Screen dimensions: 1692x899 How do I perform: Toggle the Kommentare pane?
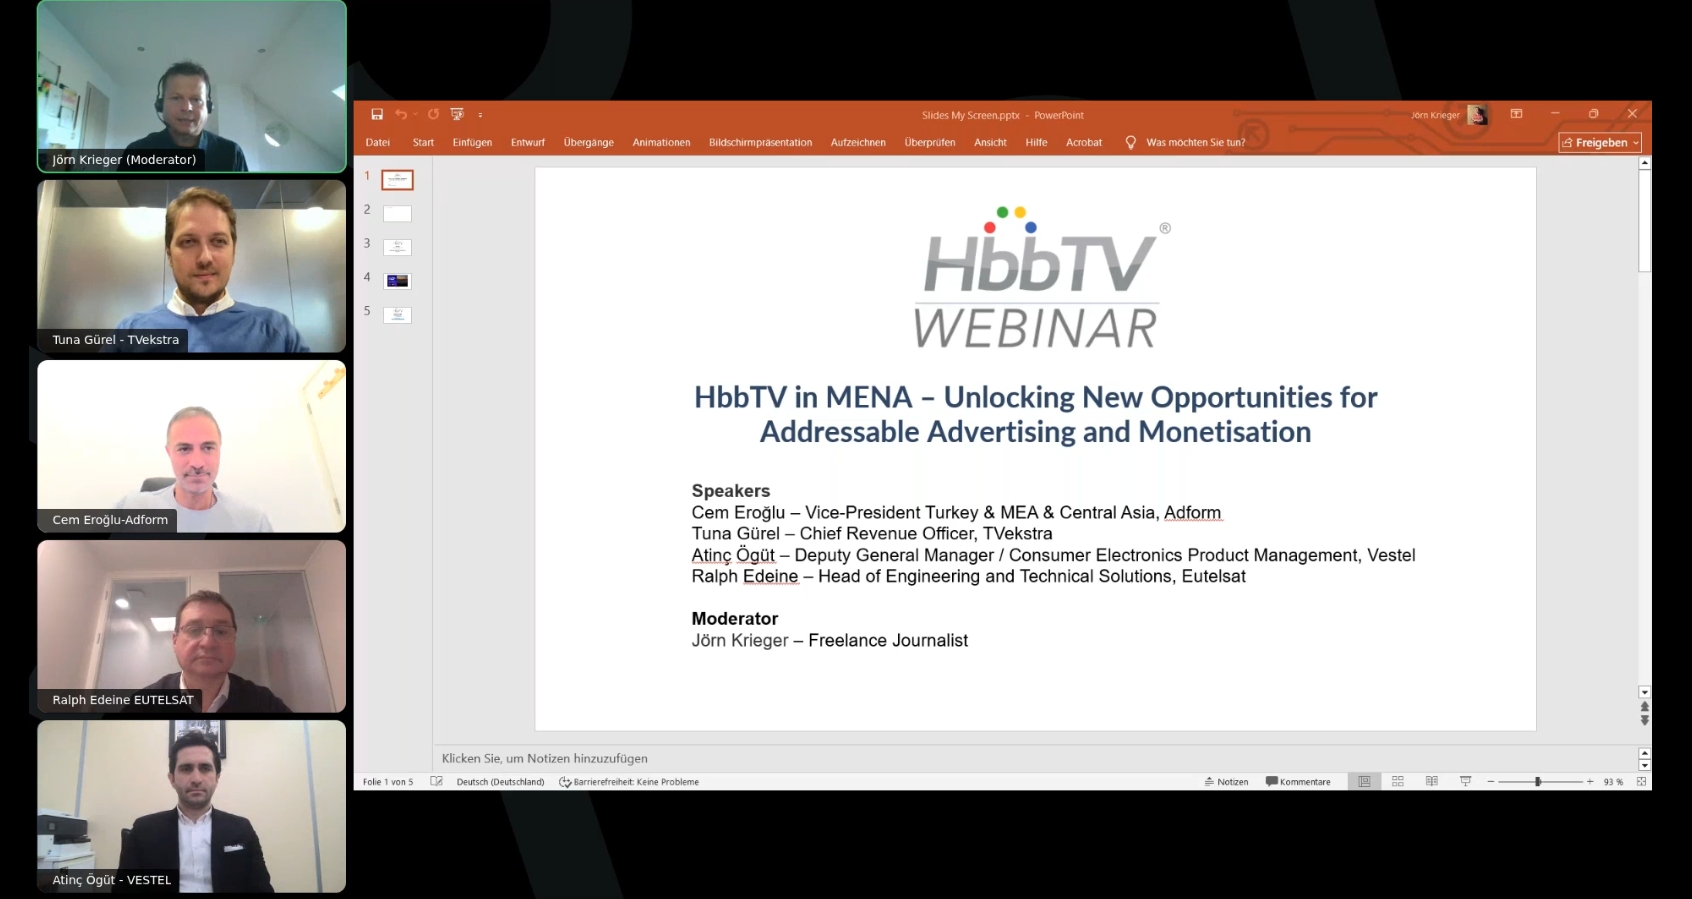pos(1298,782)
